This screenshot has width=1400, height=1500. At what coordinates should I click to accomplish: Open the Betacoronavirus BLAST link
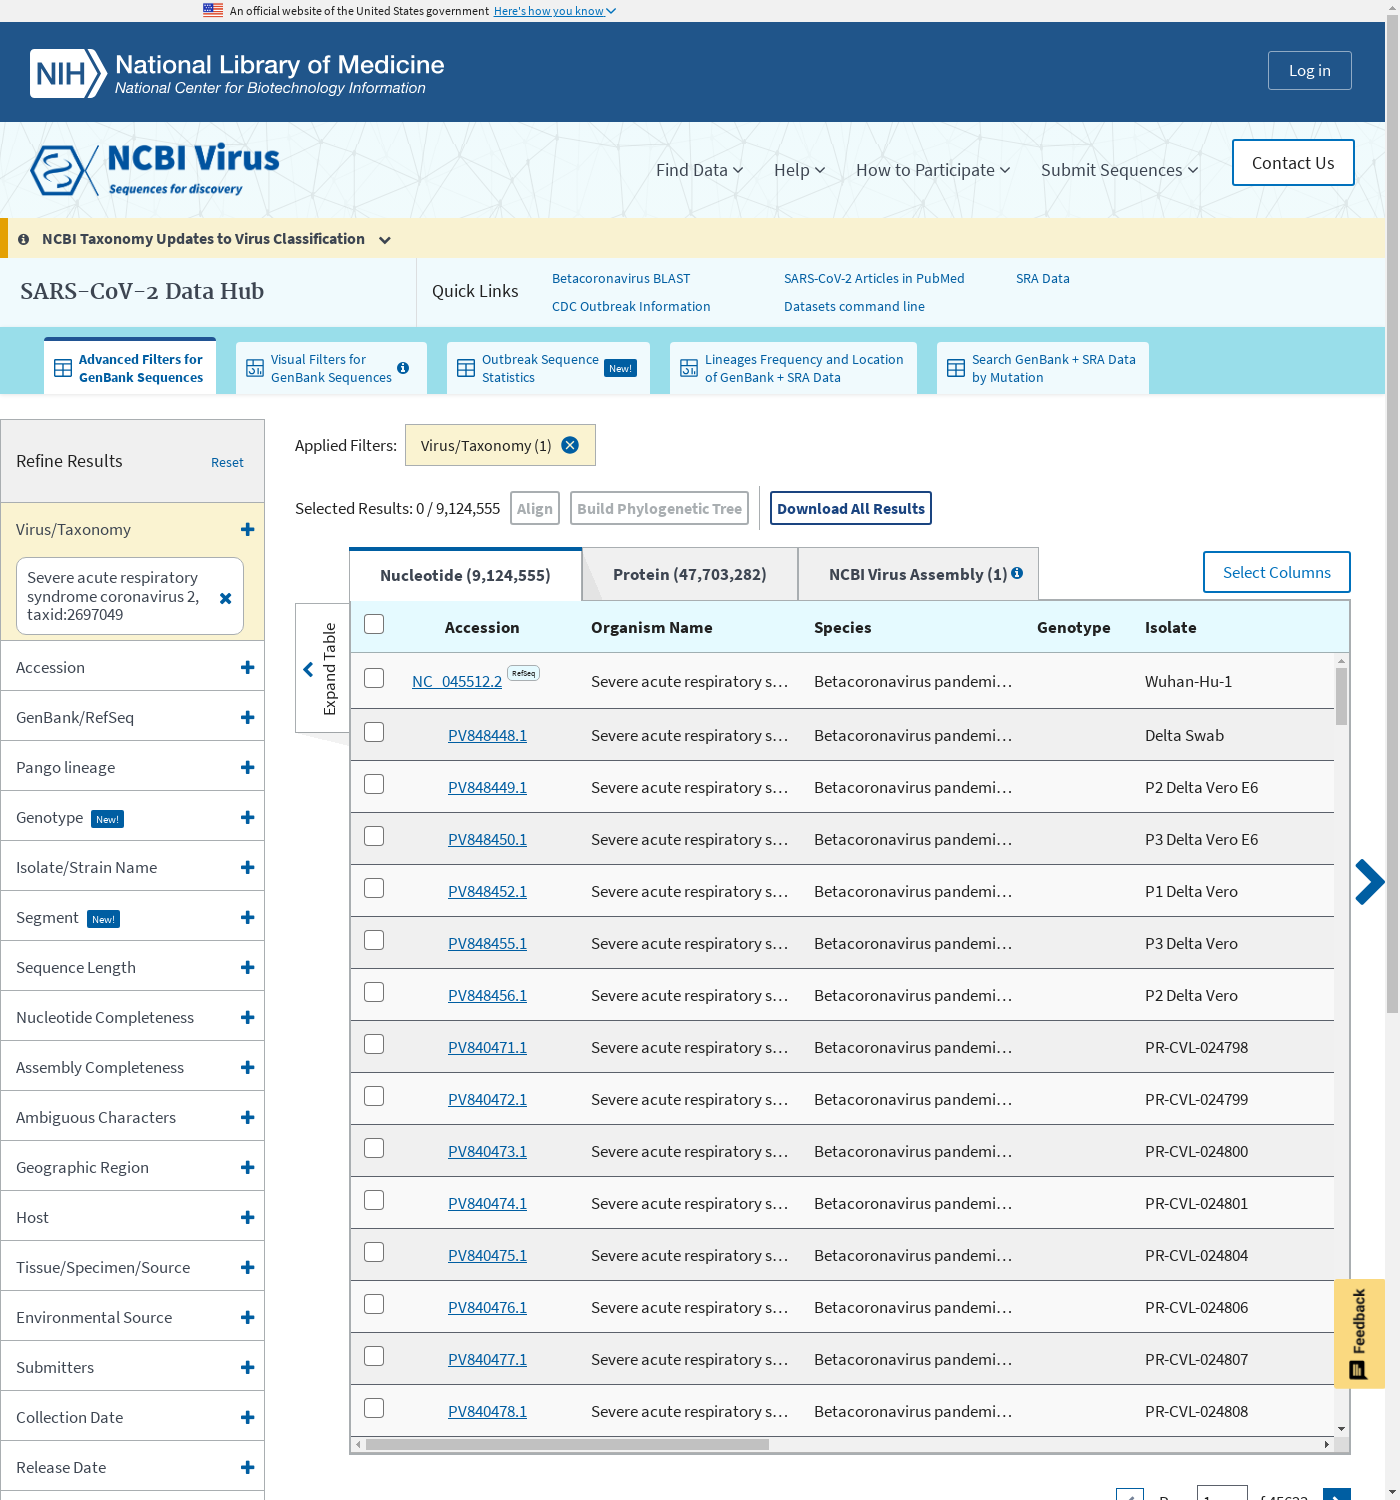click(x=621, y=278)
